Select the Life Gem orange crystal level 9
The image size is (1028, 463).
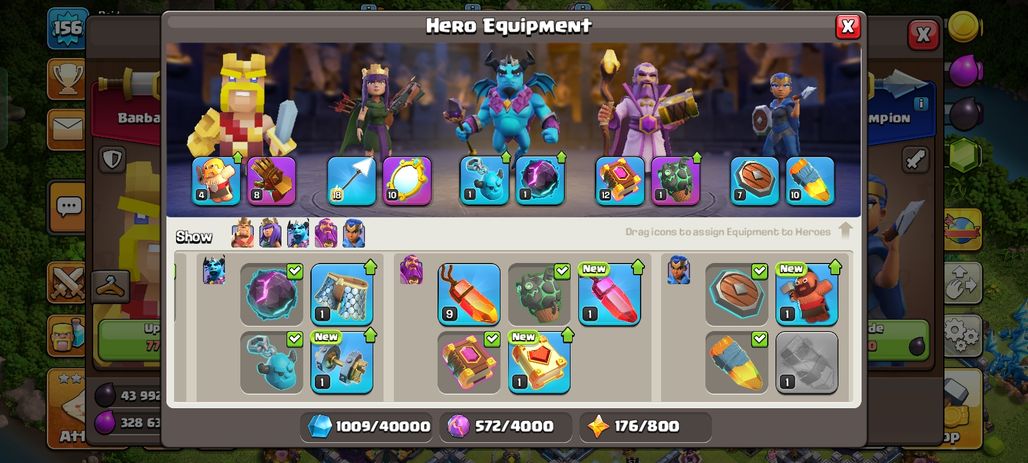coord(469,294)
